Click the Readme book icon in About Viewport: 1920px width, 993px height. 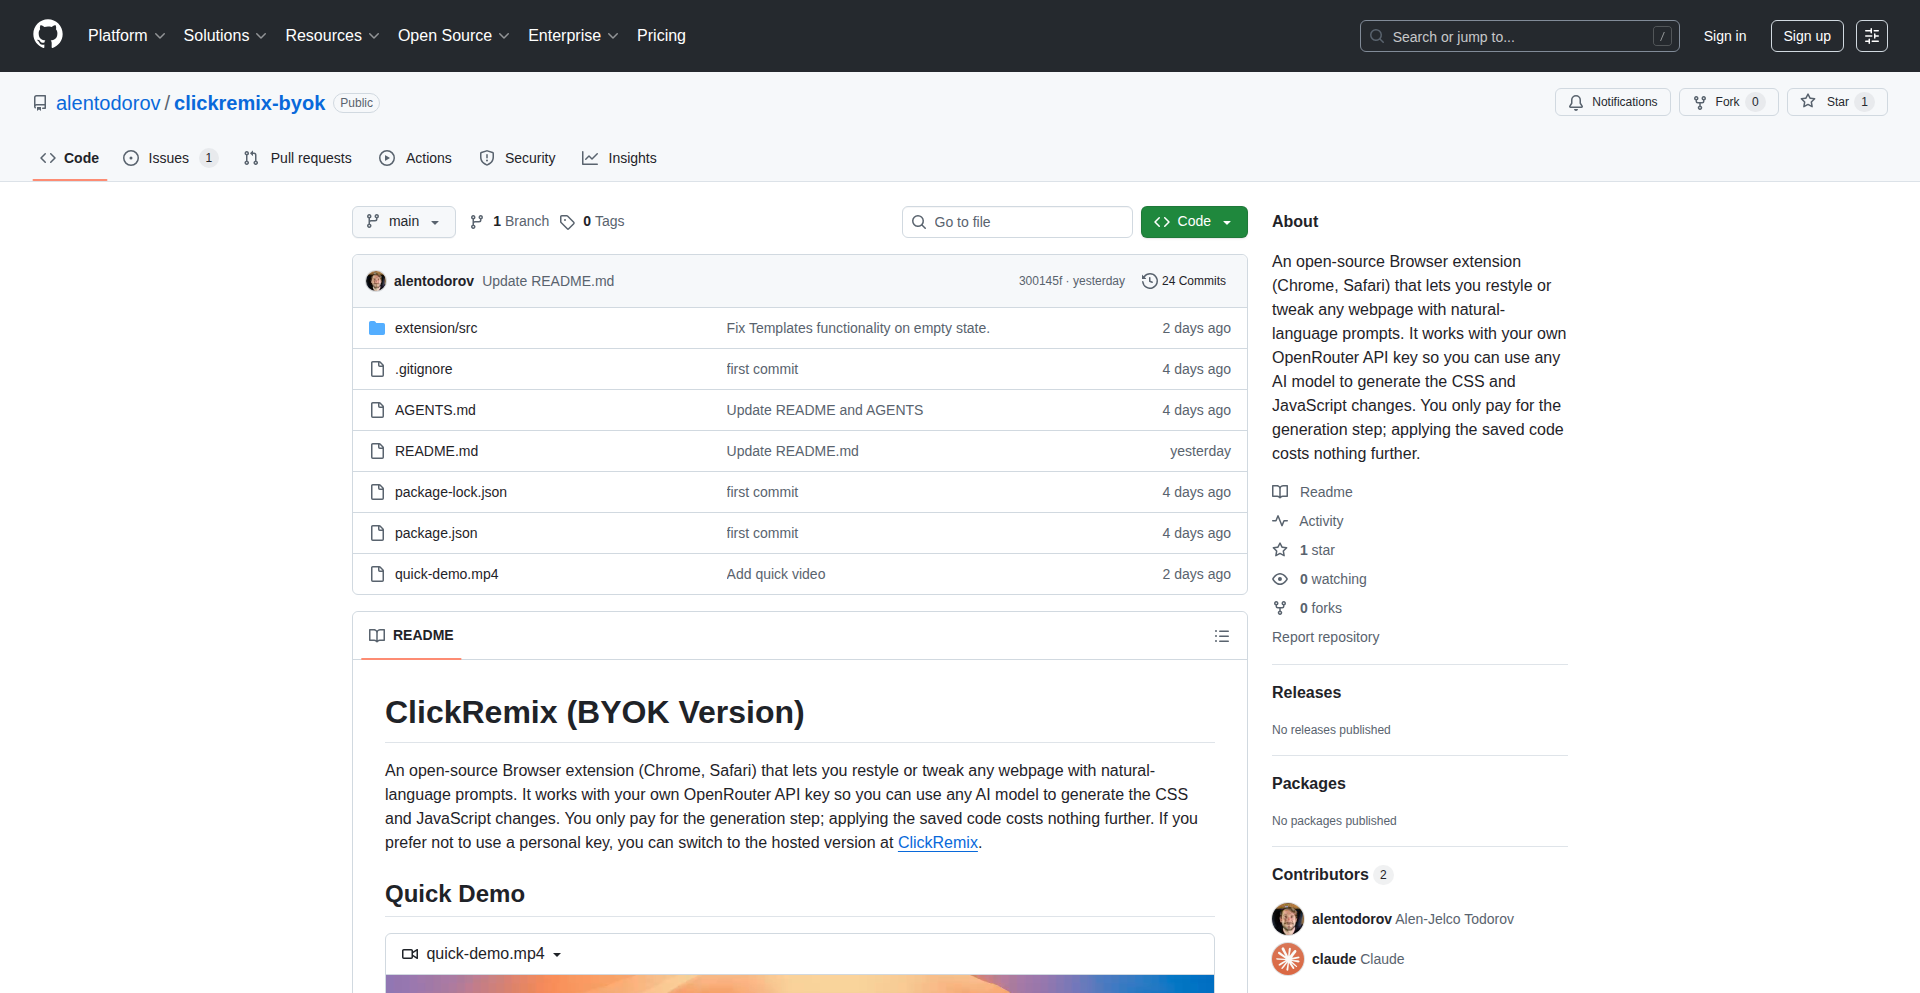tap(1280, 492)
